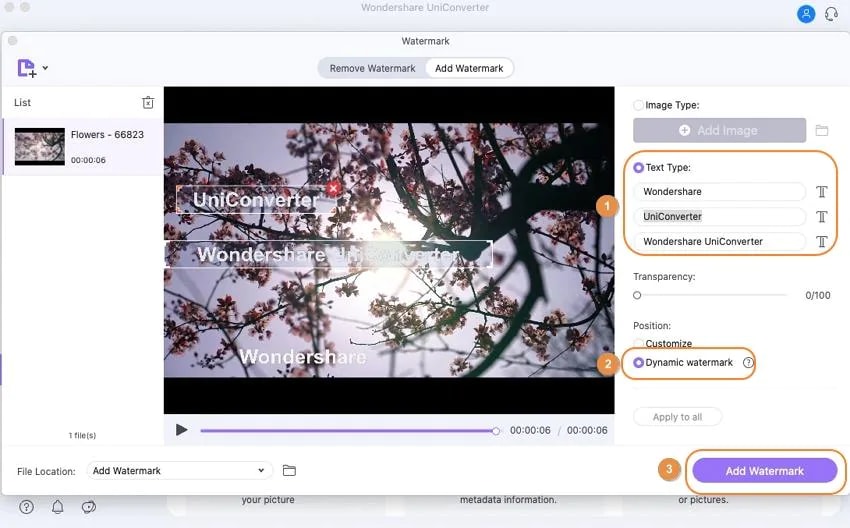Select Flowers - 66823 video thumbnail
Image resolution: width=850 pixels, height=528 pixels.
40,146
